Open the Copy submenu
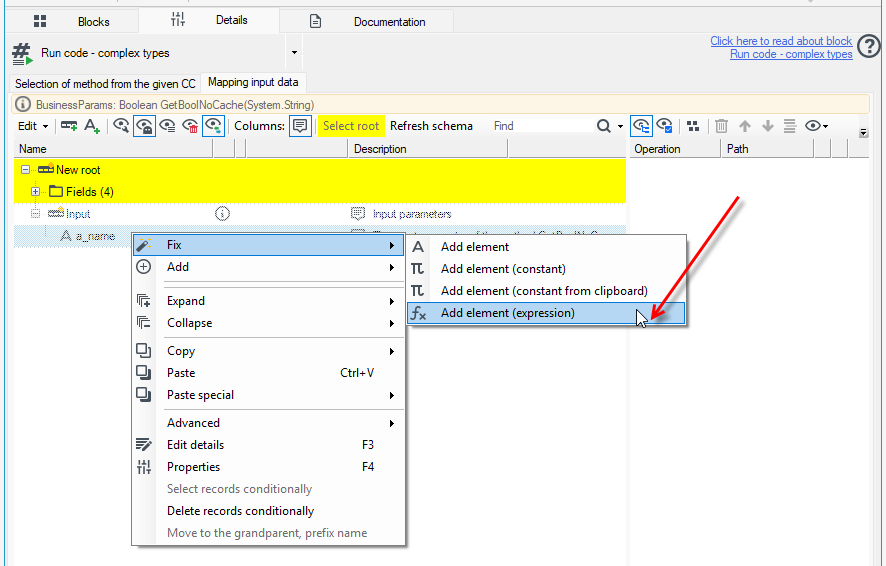Screen dimensions: 886x566 click(268, 351)
